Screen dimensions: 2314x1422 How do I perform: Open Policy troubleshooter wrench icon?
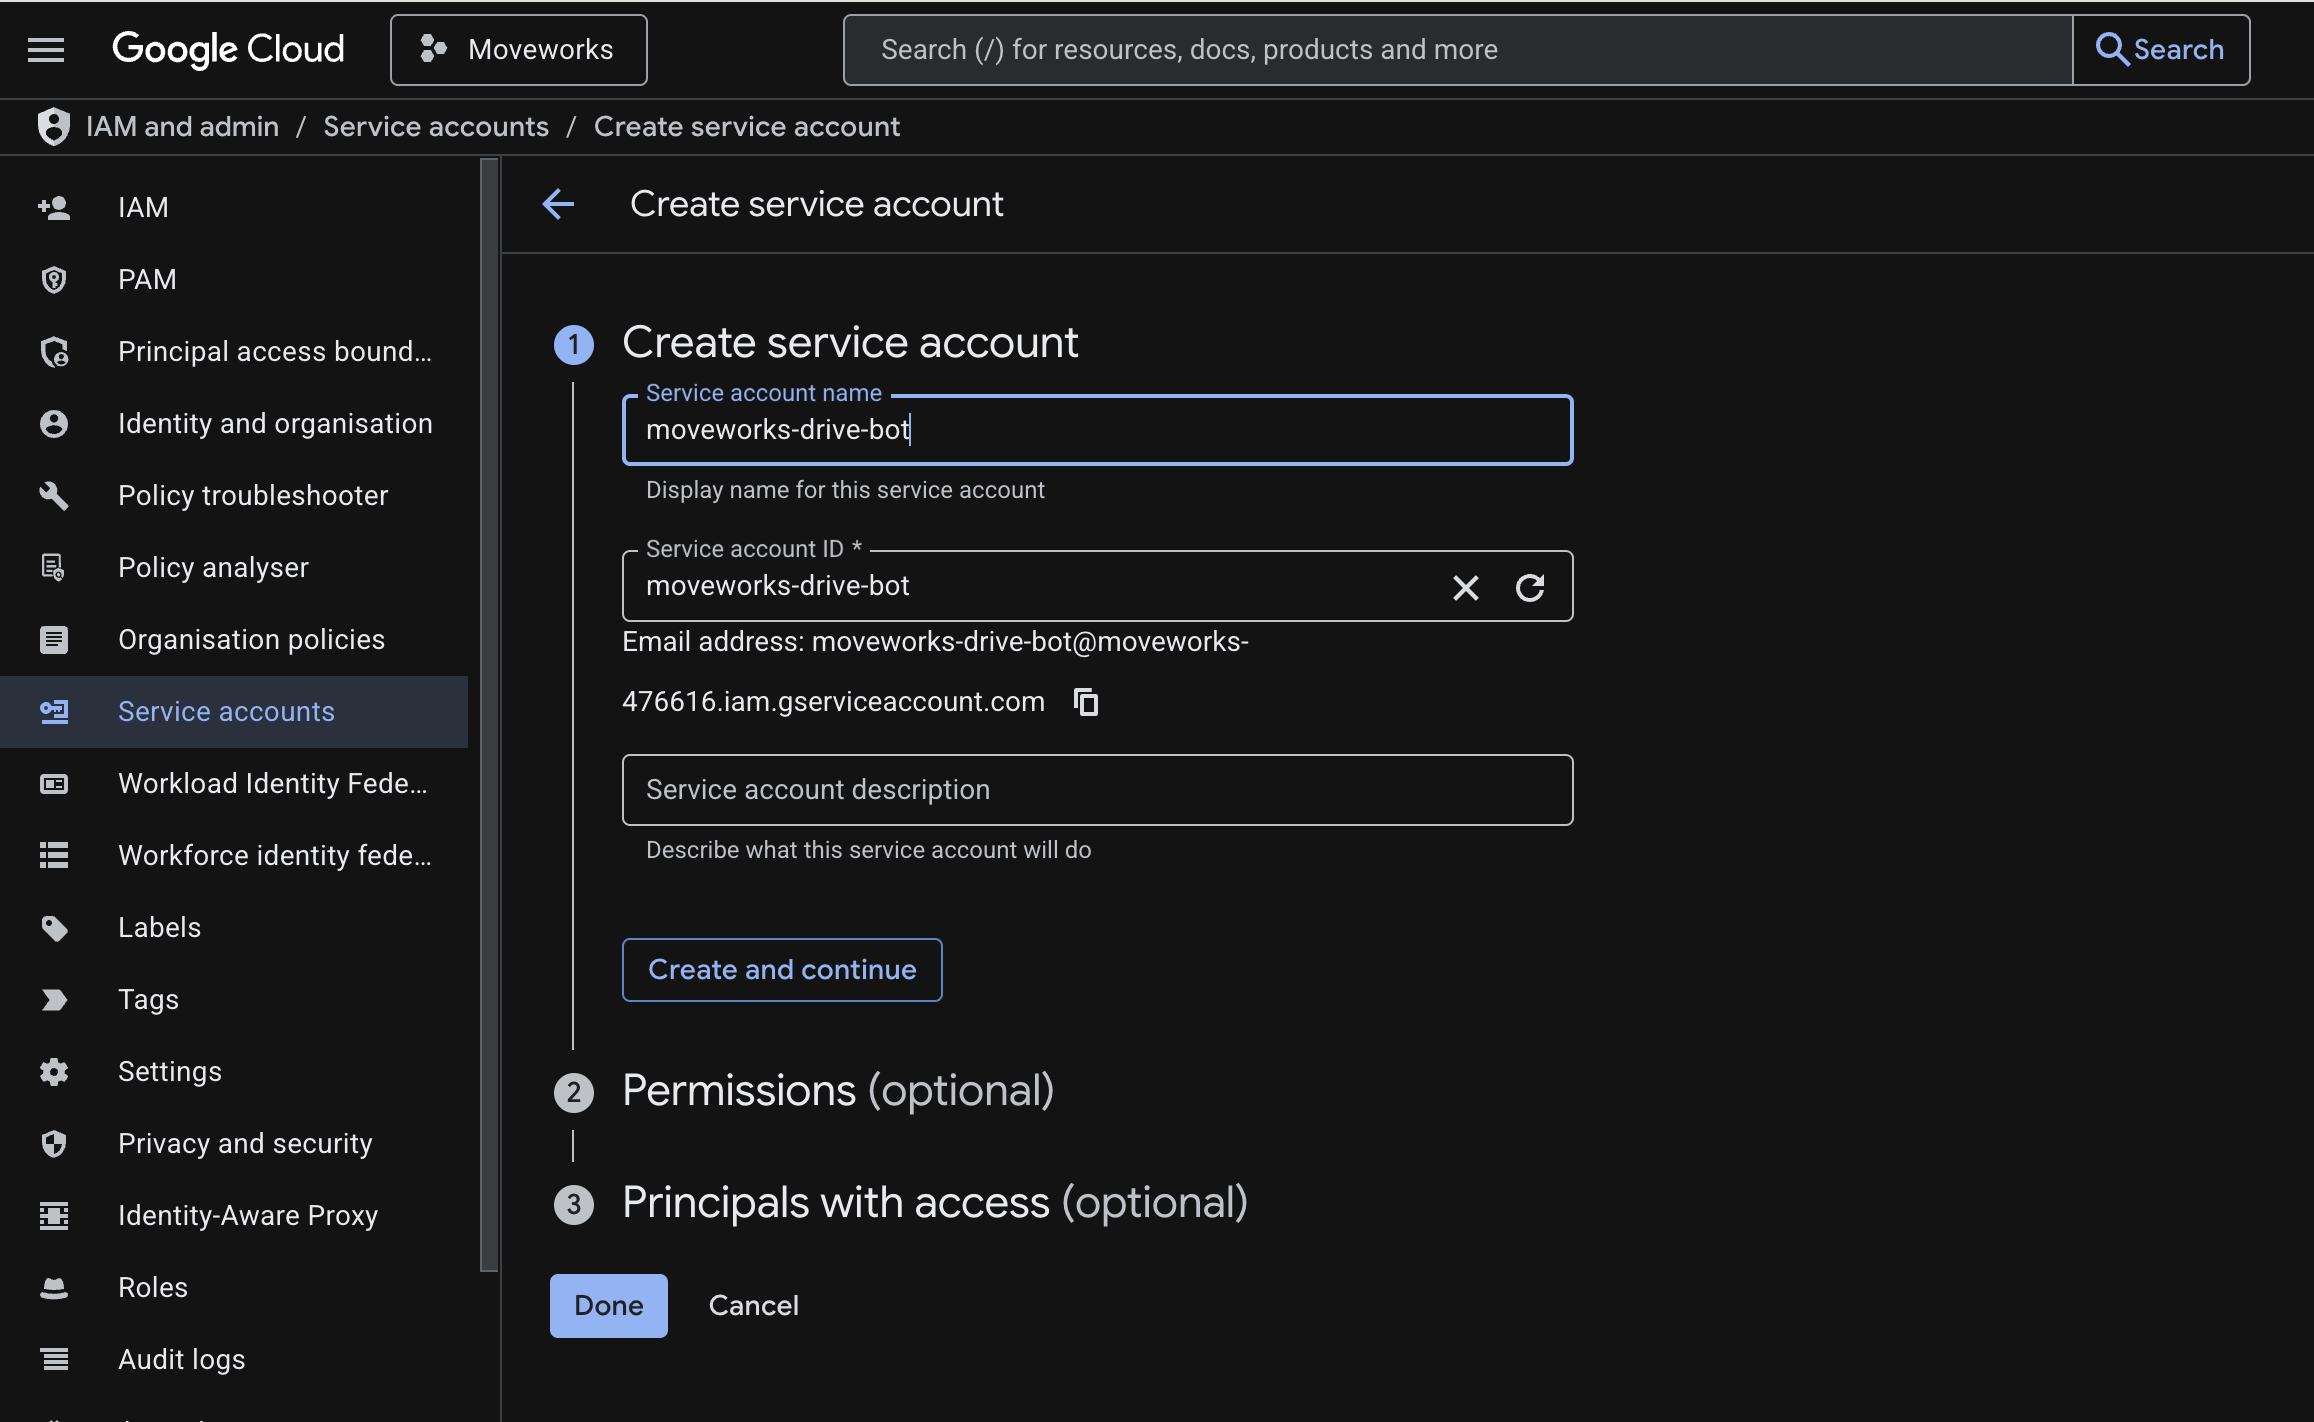[x=54, y=495]
